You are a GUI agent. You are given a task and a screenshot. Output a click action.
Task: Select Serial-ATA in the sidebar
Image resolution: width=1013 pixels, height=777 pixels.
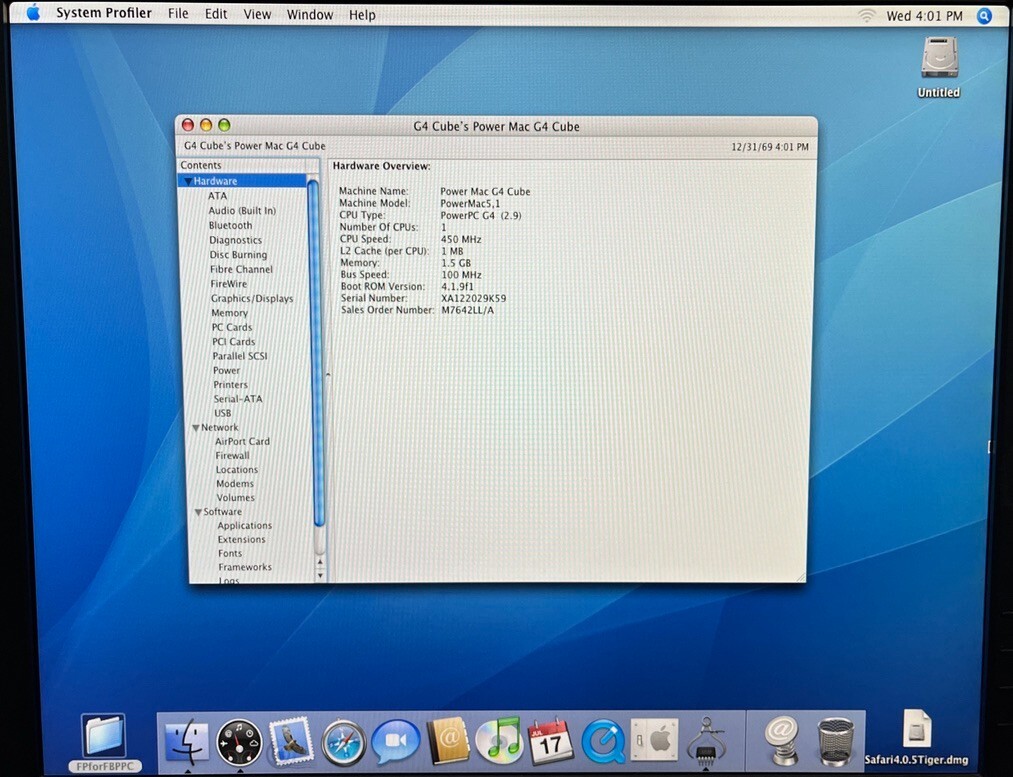(238, 399)
